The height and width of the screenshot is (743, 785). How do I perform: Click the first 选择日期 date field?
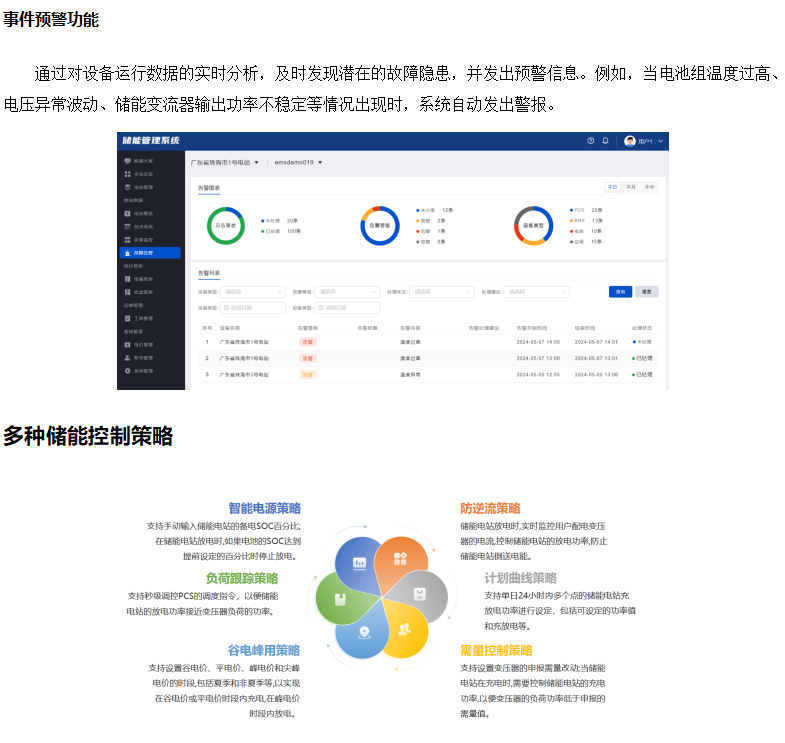[x=253, y=308]
